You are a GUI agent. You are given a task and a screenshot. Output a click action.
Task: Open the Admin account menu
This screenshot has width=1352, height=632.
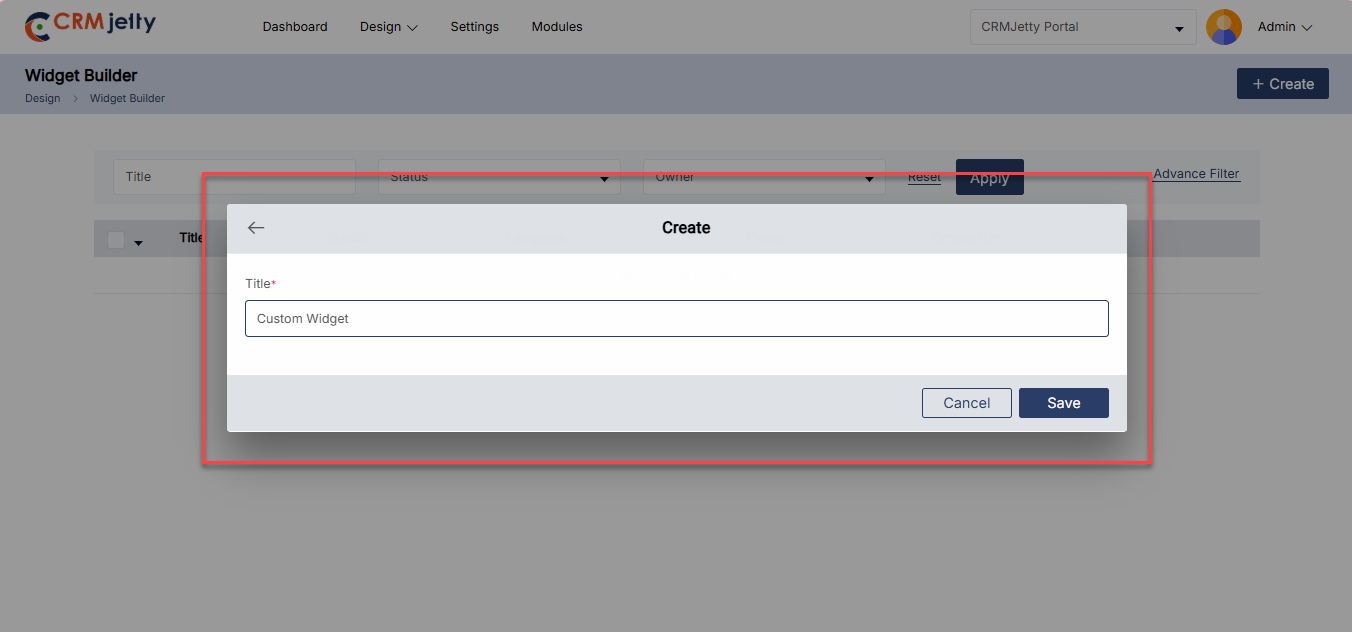1284,27
